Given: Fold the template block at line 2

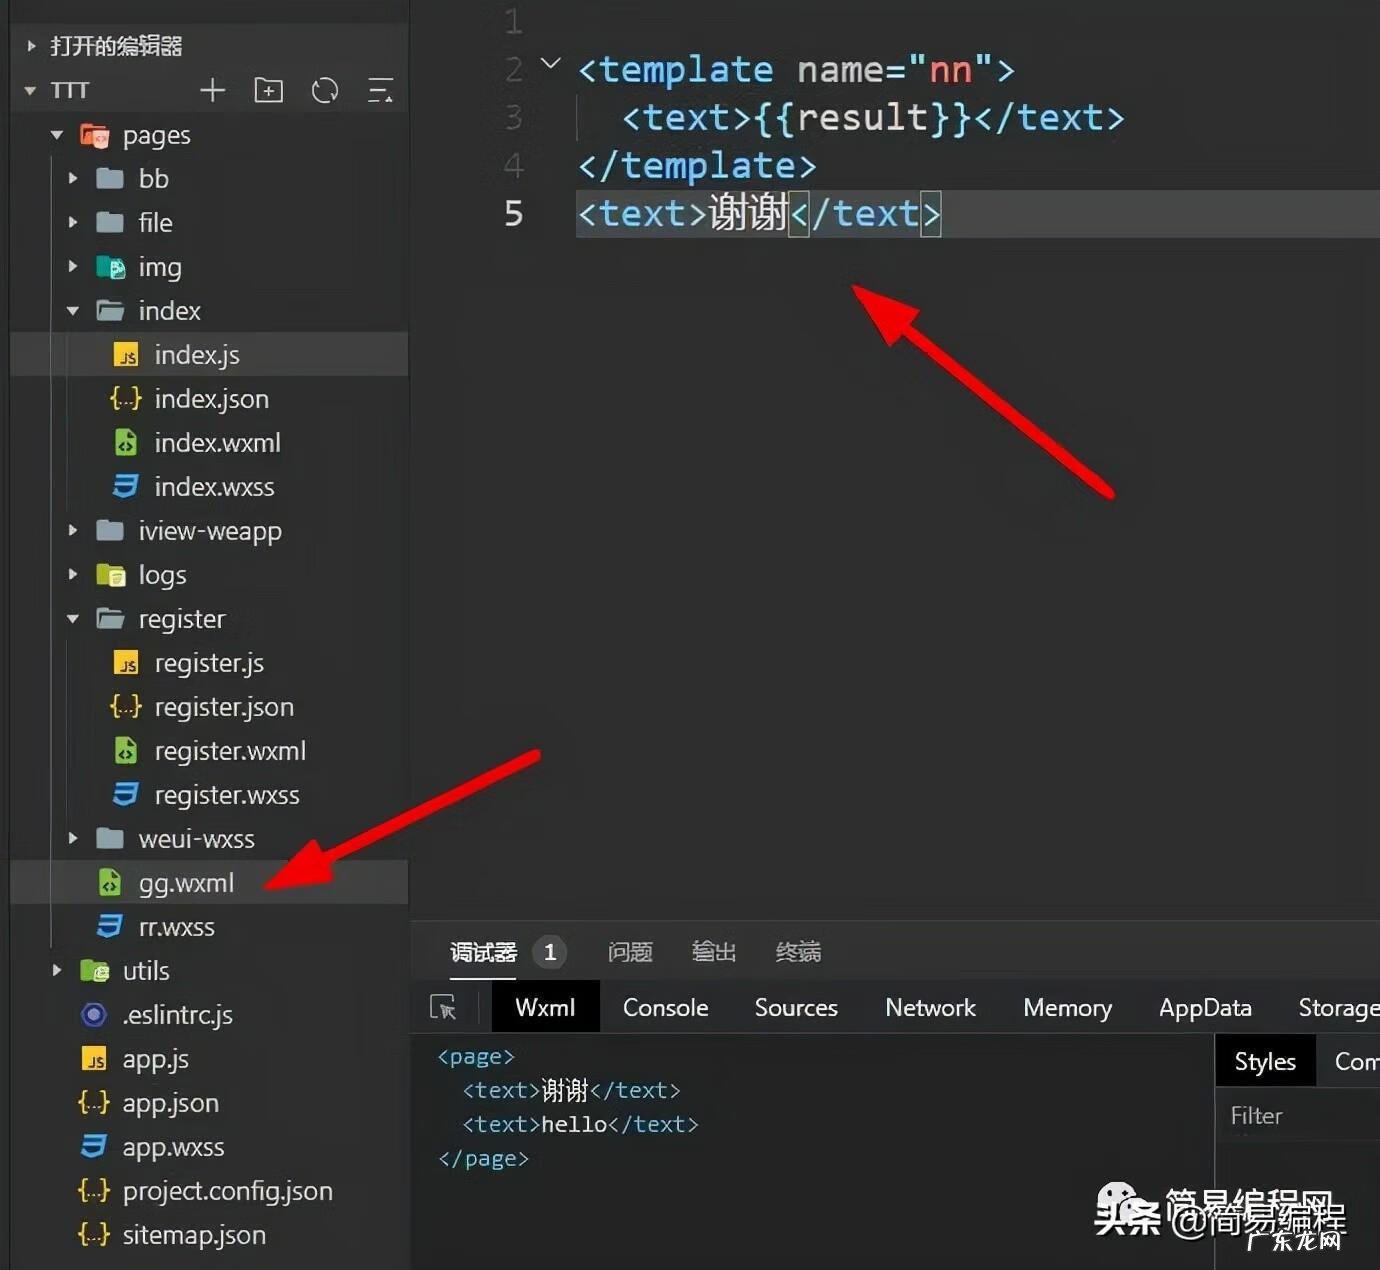Looking at the screenshot, I should (x=550, y=64).
